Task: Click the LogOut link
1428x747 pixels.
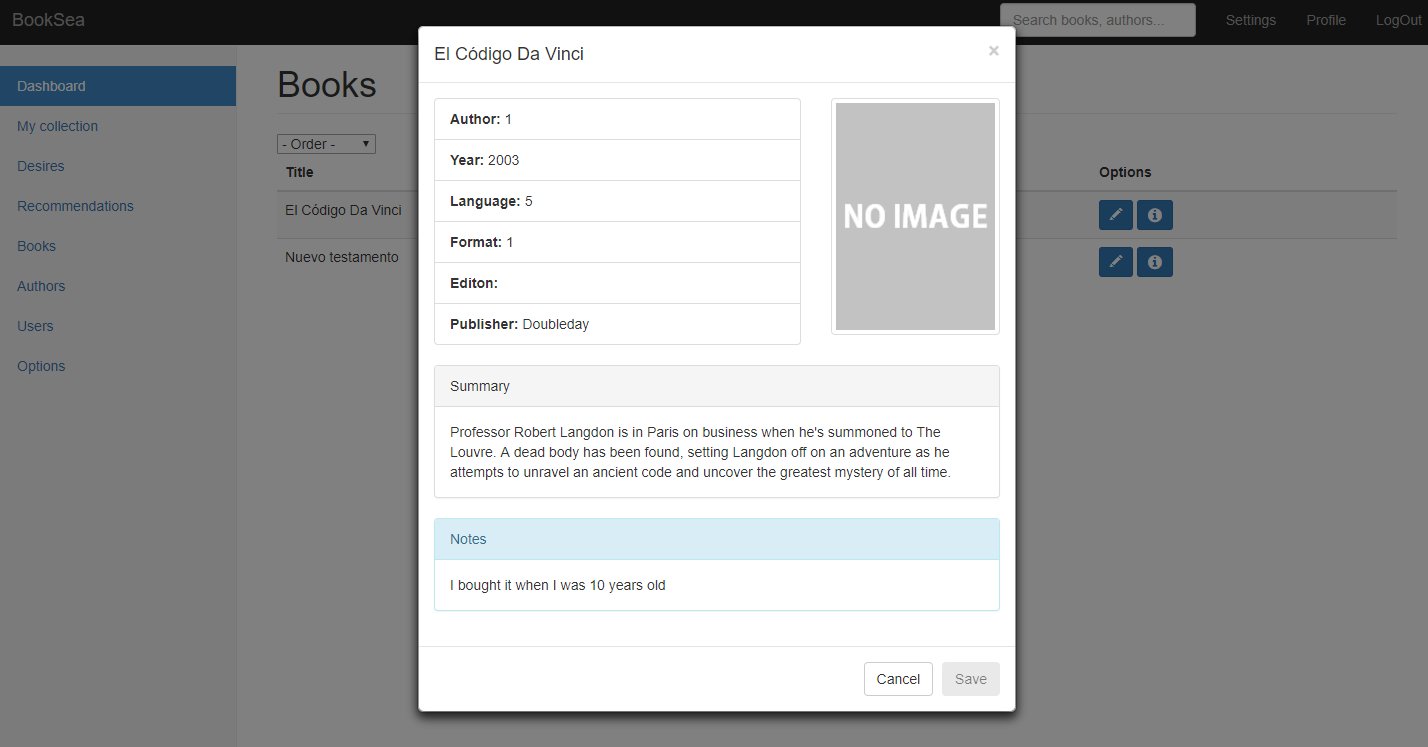Action: (x=1398, y=20)
